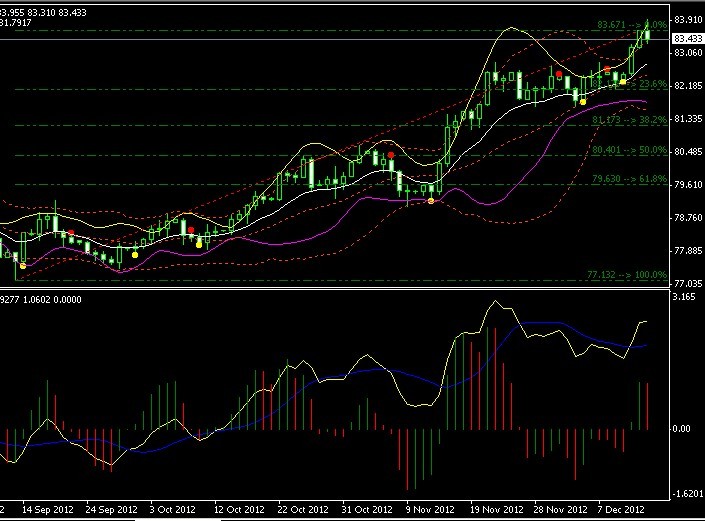Click the Fibonacci label 79.630 --> 61.8%
This screenshot has width=705, height=521.
tap(629, 178)
